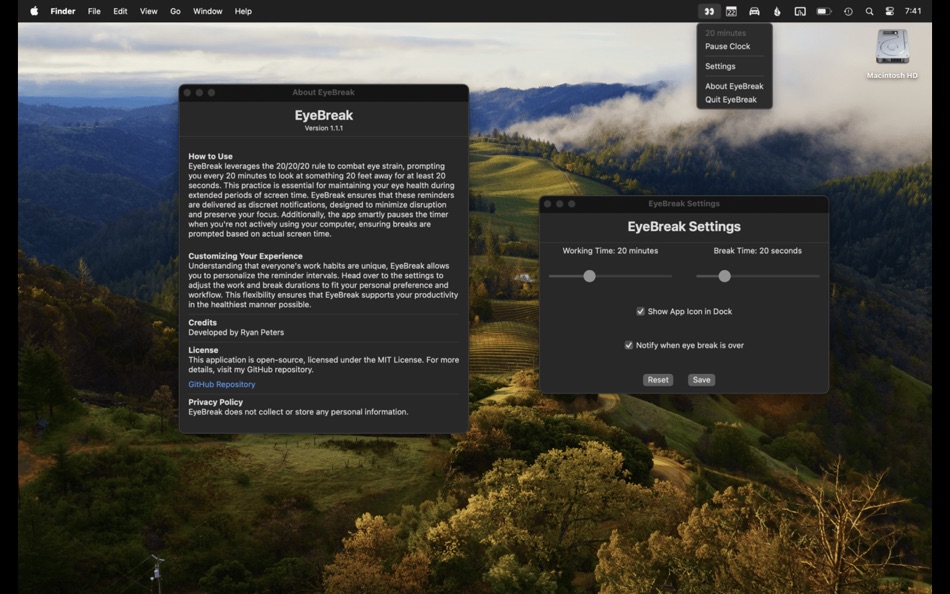Open the calendar icon showing 22
This screenshot has width=950, height=594.
(x=731, y=11)
